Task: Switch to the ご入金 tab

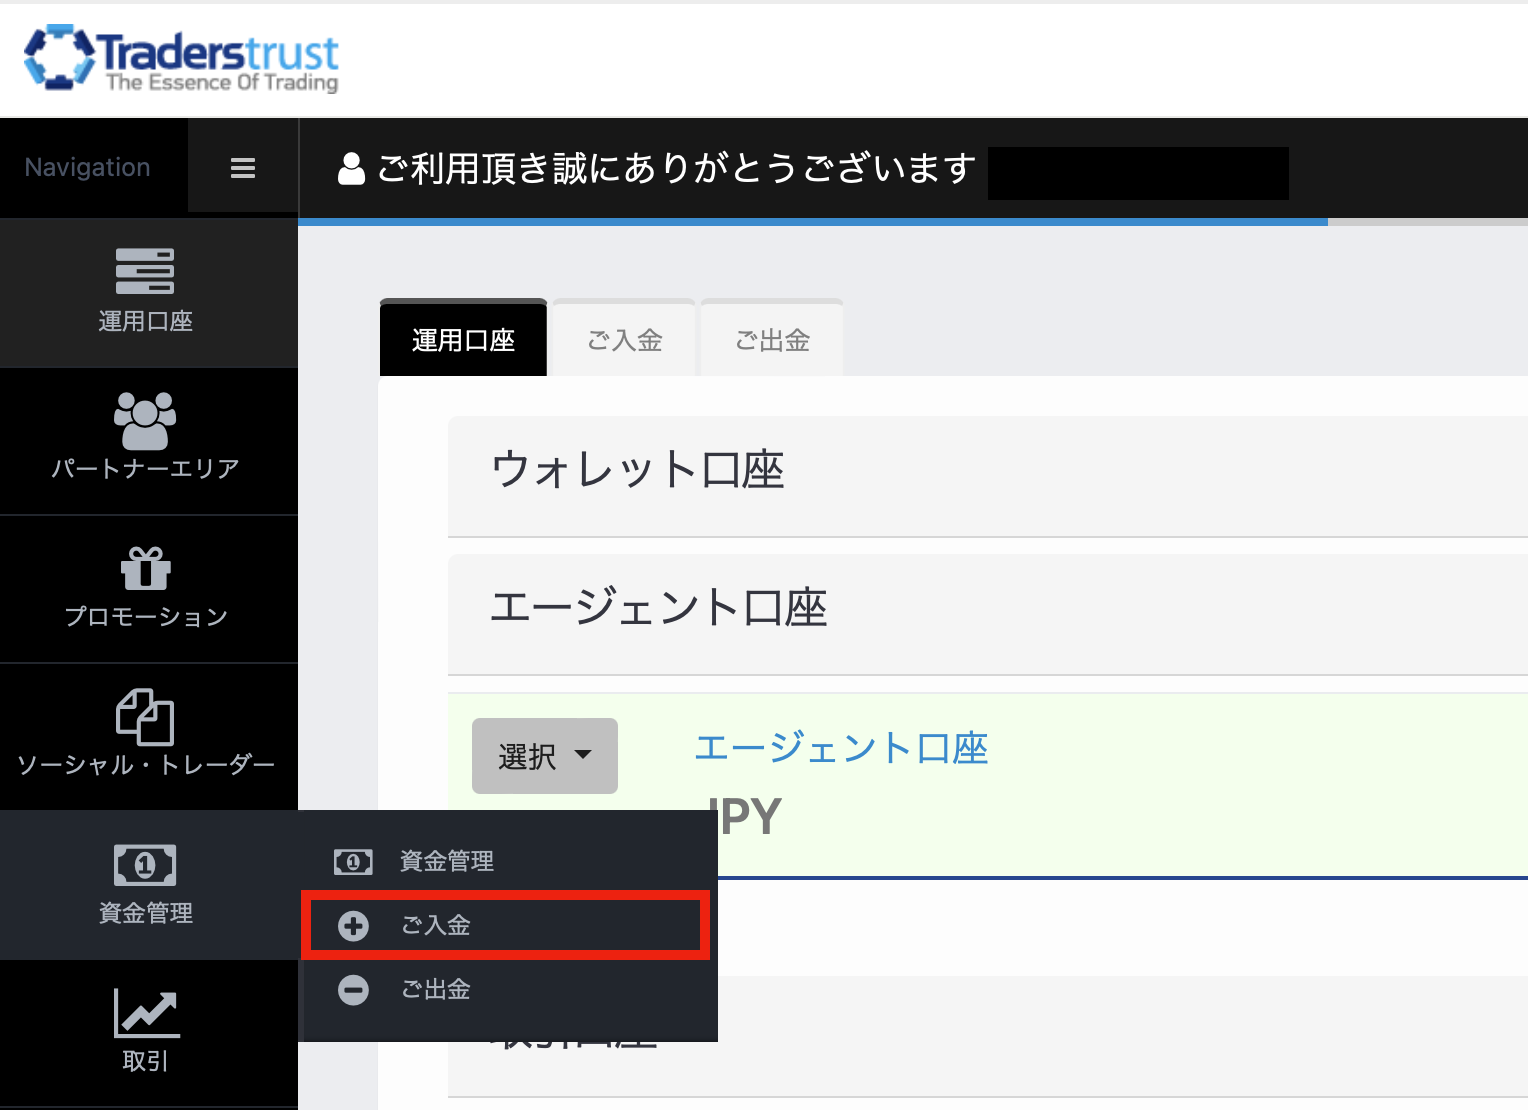Action: tap(624, 341)
